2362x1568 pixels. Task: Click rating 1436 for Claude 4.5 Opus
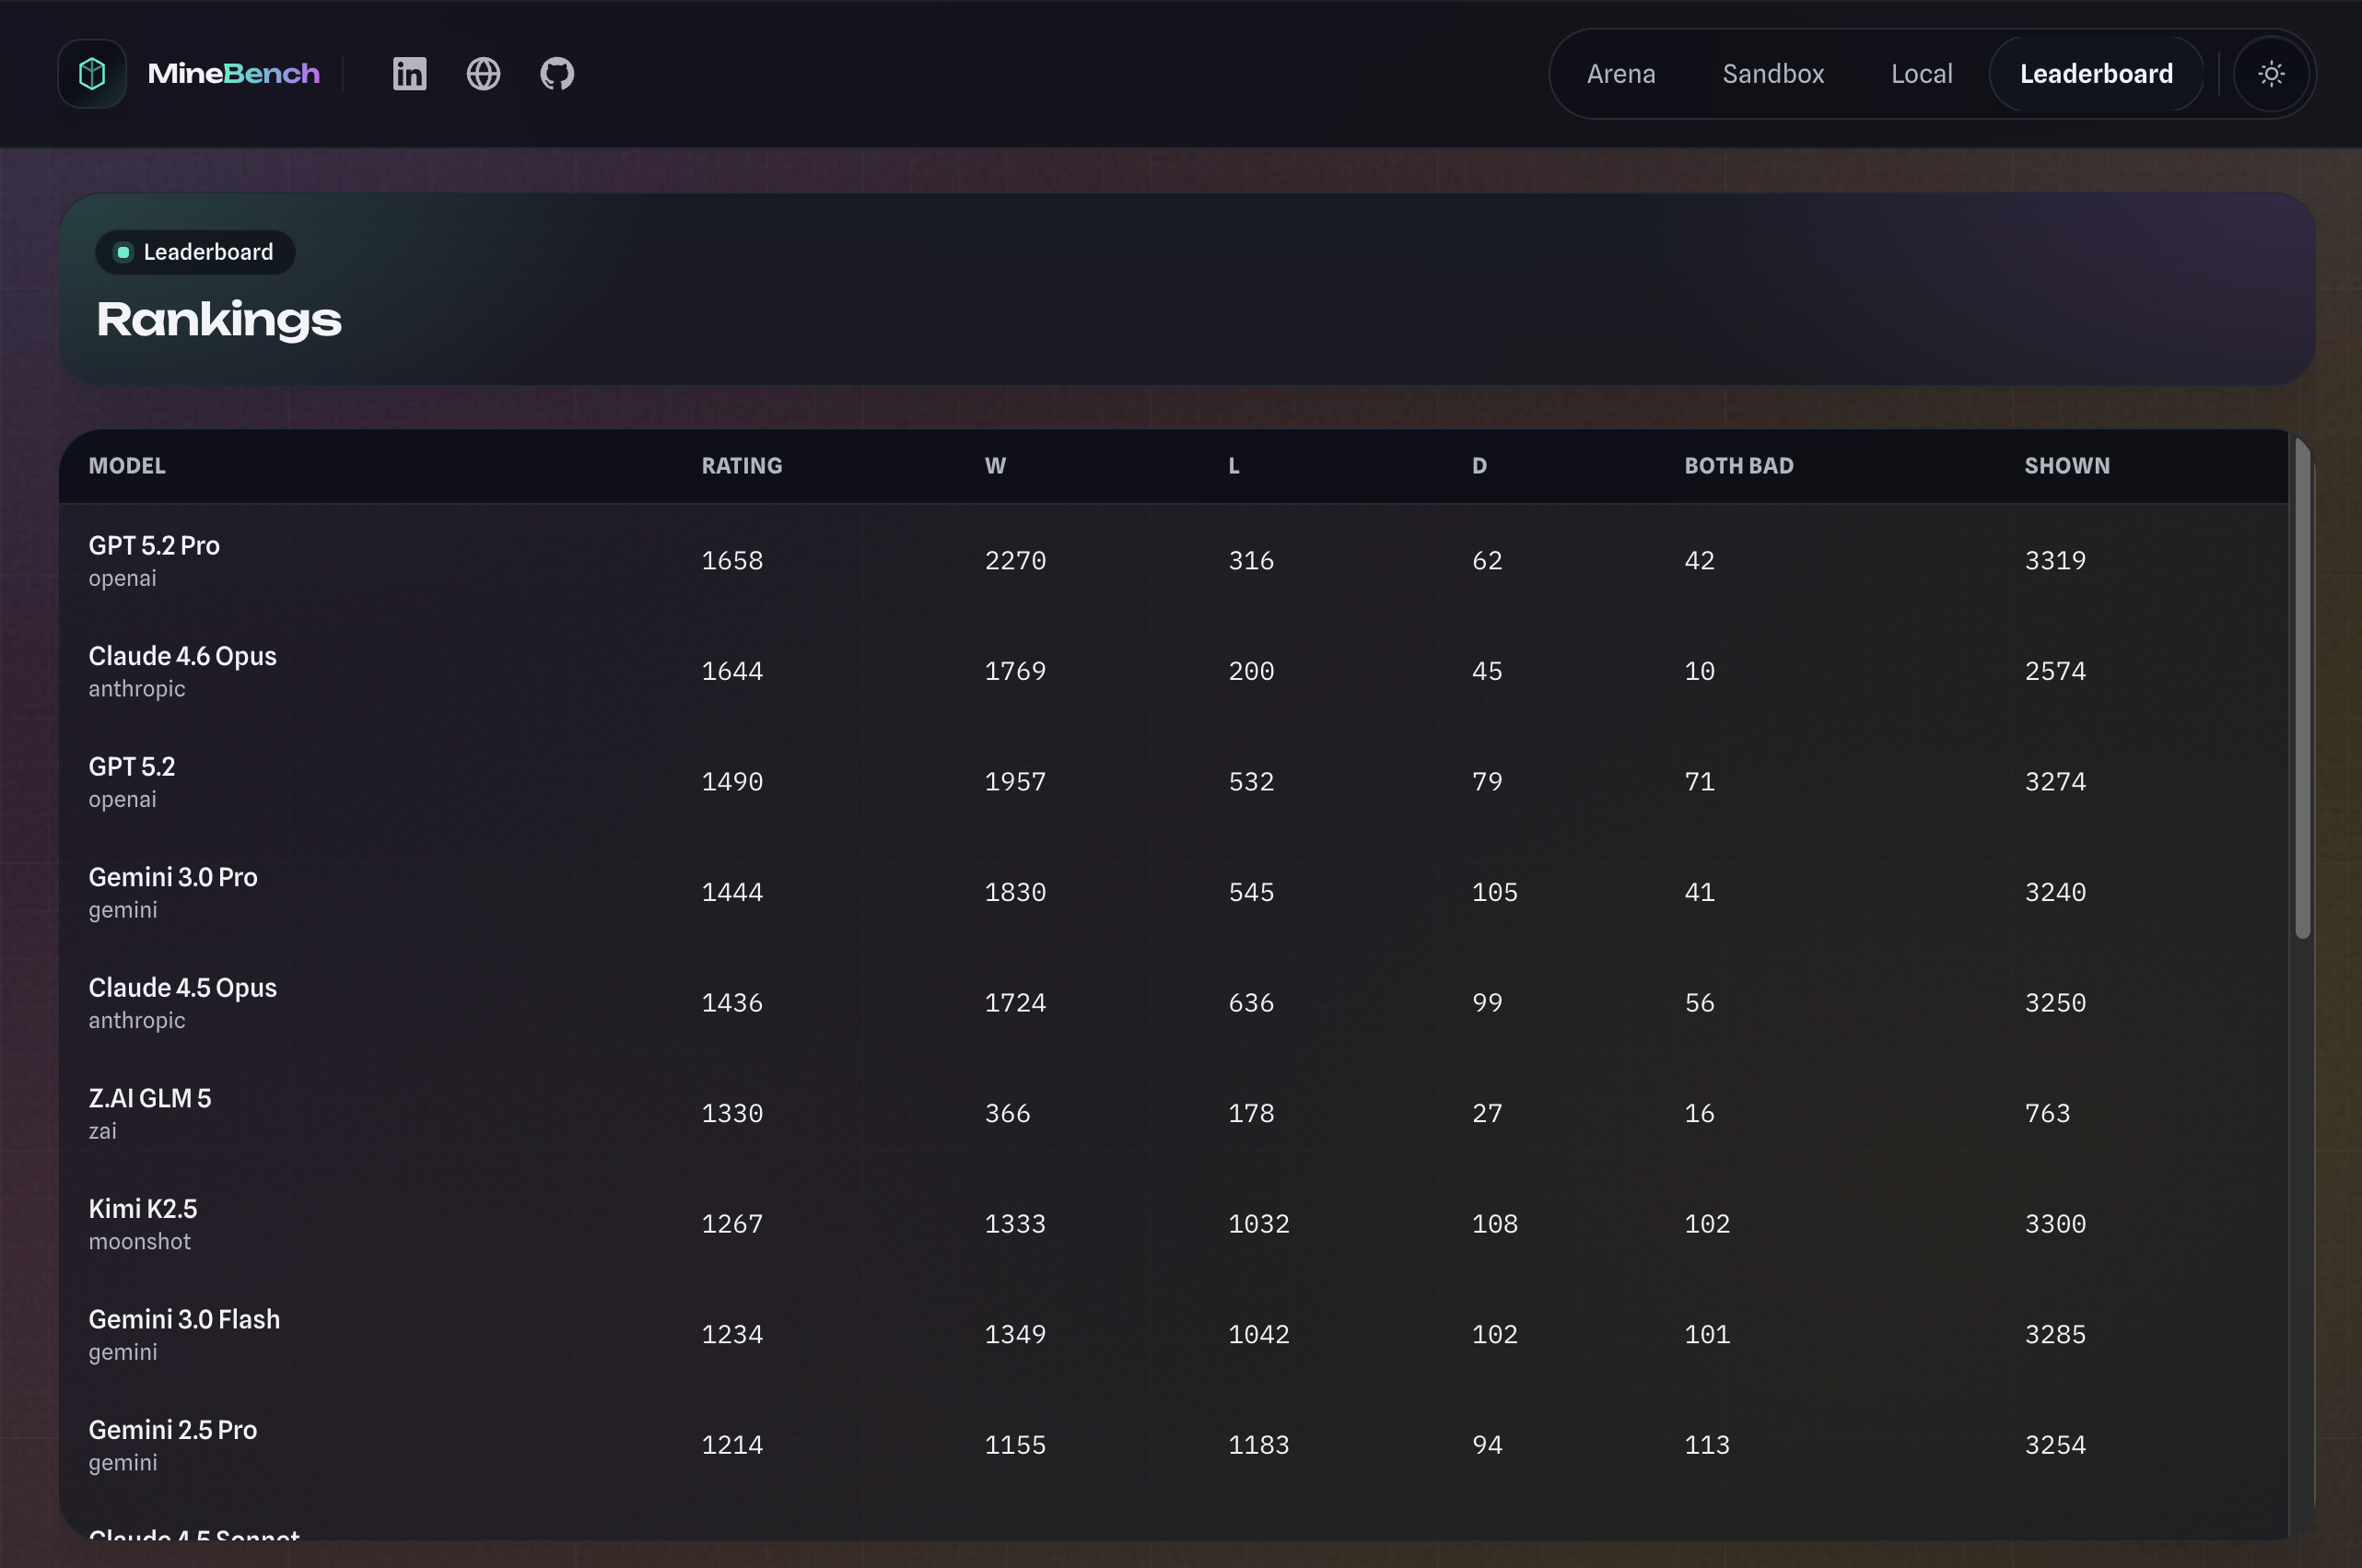coord(732,1003)
